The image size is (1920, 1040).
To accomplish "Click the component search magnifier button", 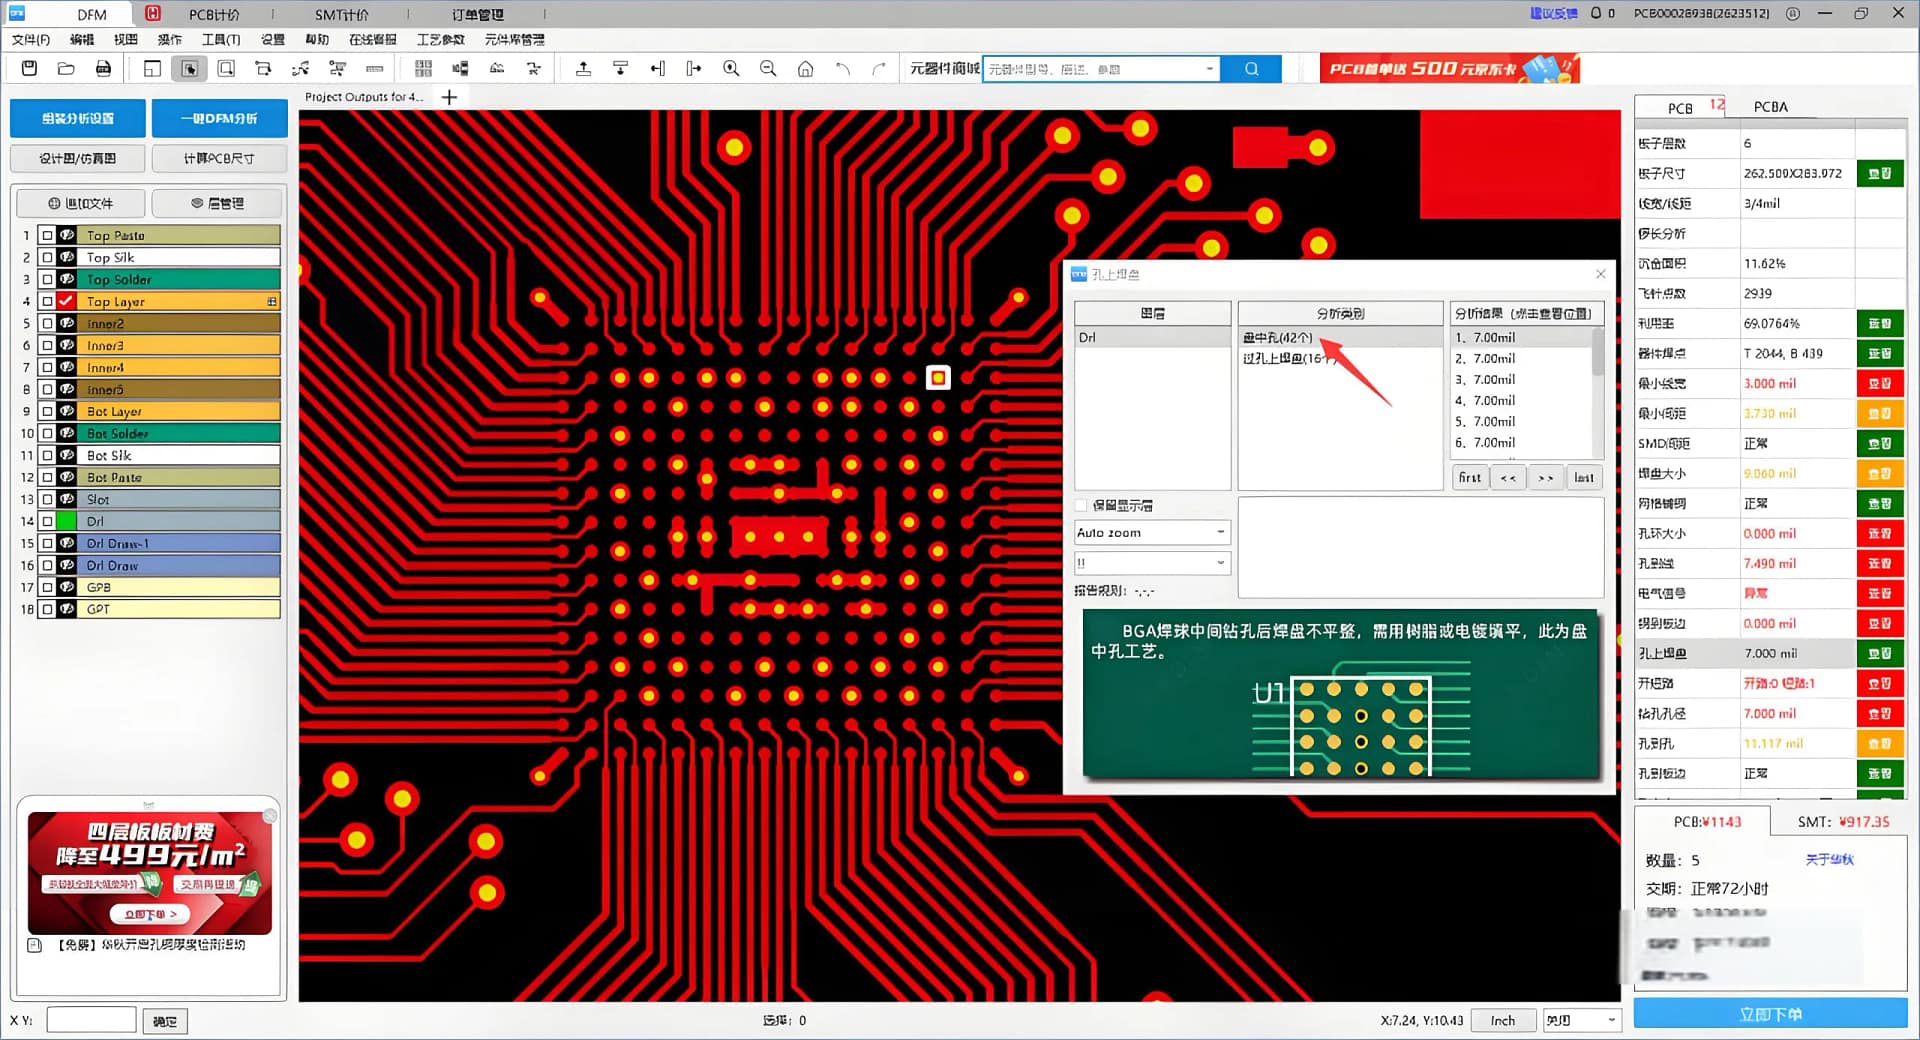I will coord(1251,68).
